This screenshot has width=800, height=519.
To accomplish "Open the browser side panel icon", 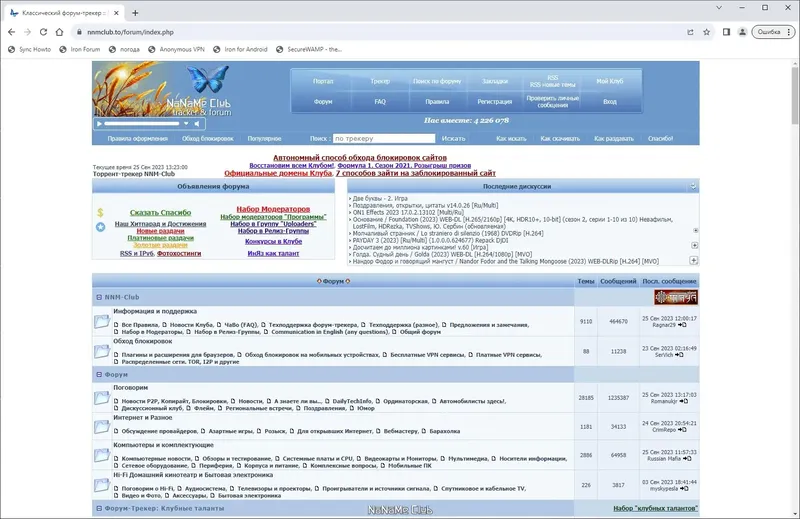I will (x=726, y=32).
